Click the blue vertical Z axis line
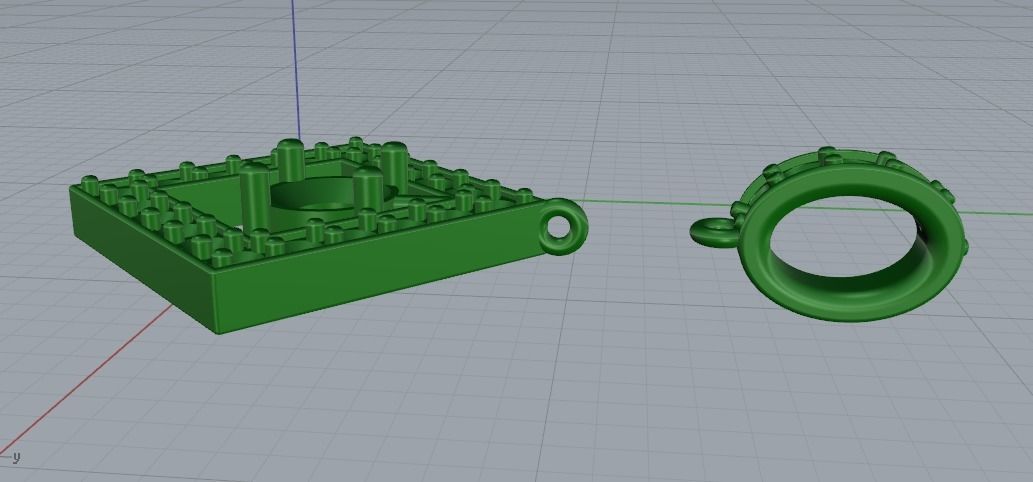 point(295,69)
